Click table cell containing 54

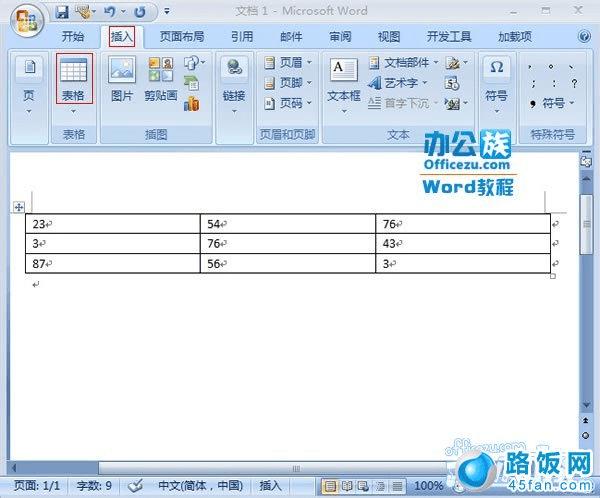288,224
